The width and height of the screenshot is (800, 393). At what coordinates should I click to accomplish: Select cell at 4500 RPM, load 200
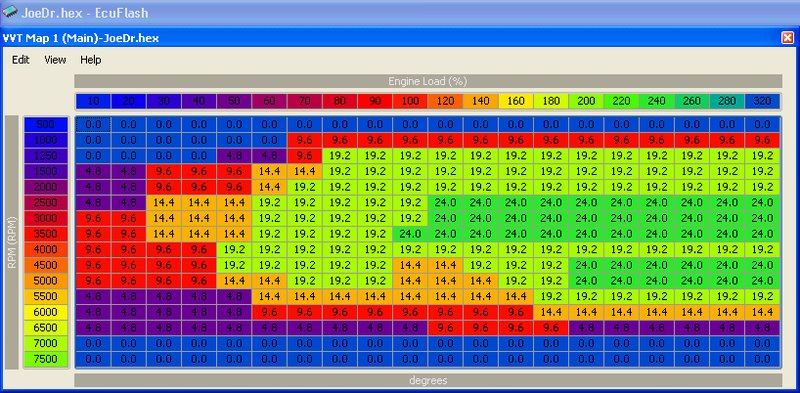(x=586, y=265)
